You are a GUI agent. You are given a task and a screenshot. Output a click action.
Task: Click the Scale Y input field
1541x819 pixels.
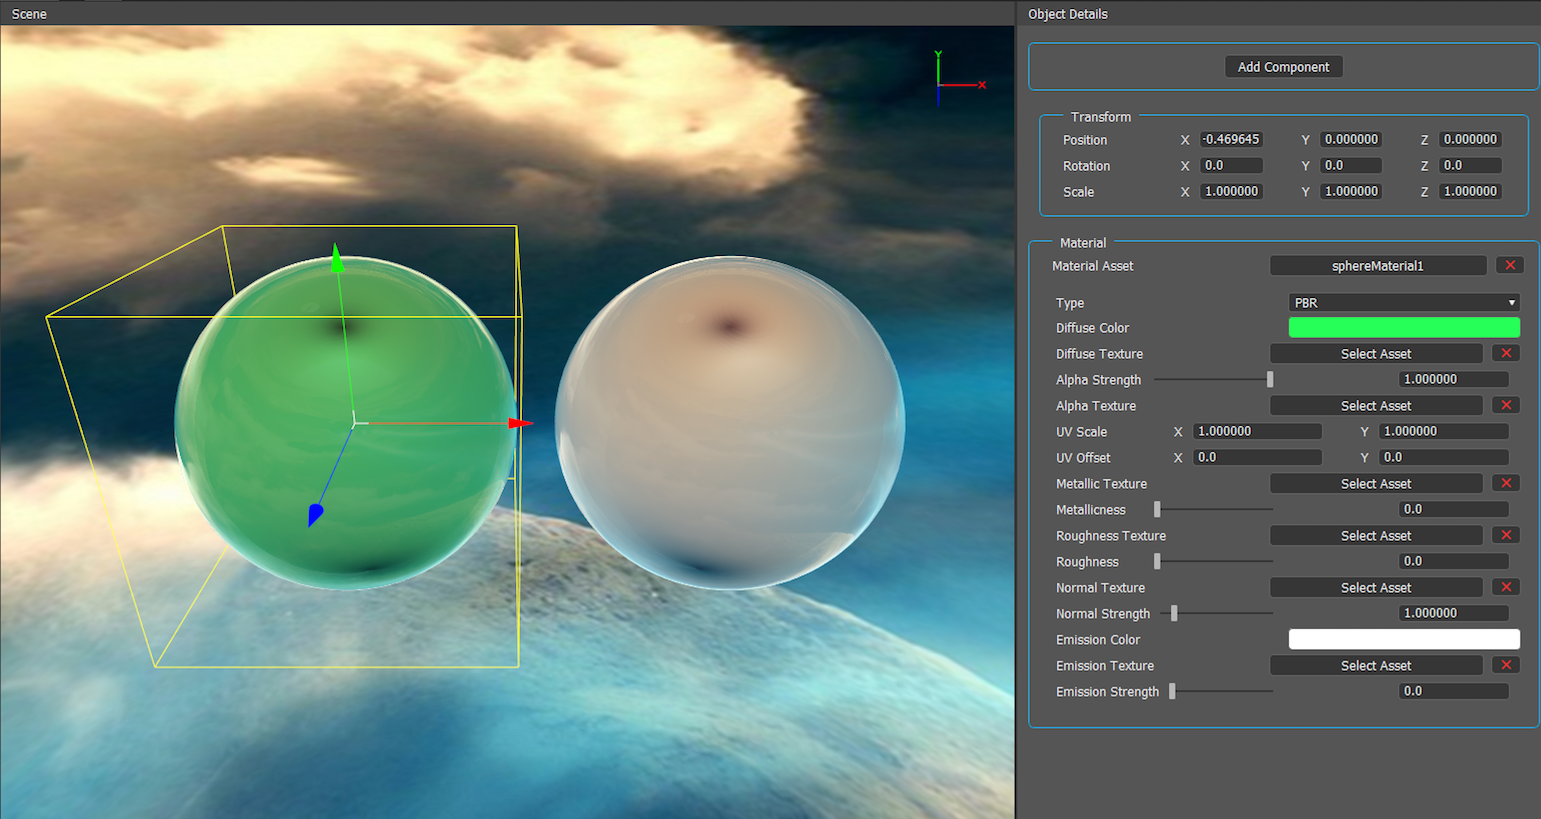click(x=1351, y=191)
